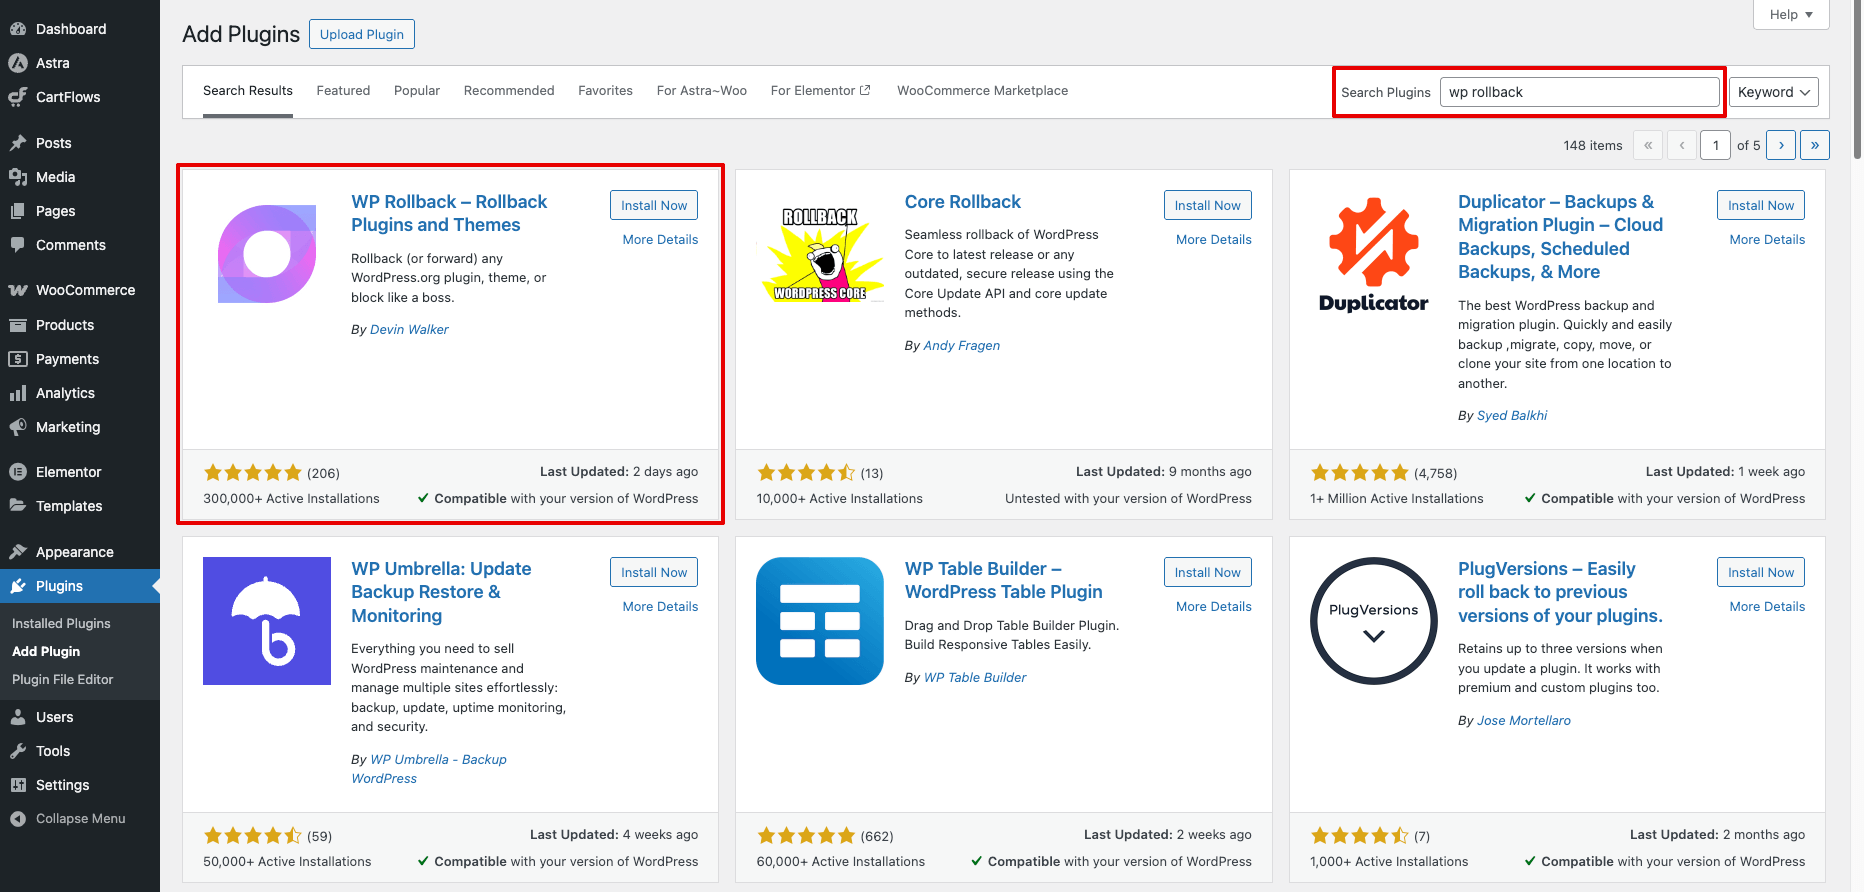The height and width of the screenshot is (892, 1864).
Task: Open WooCommerce via its Woo icon
Action: [x=18, y=290]
